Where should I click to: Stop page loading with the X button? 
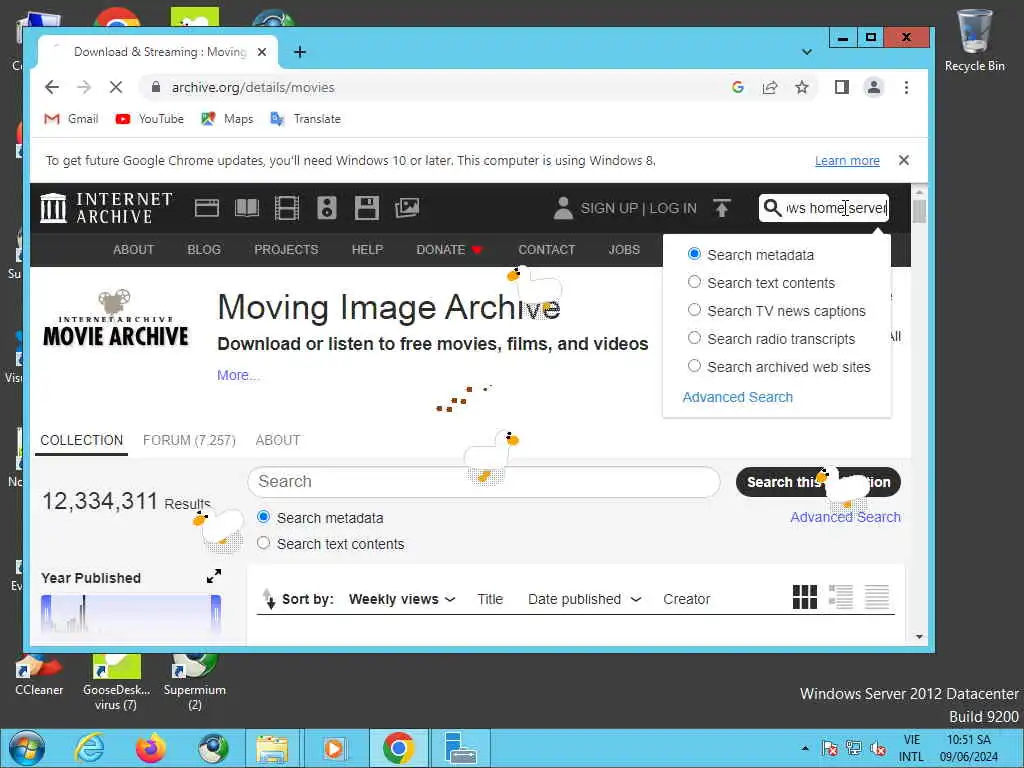(x=116, y=87)
